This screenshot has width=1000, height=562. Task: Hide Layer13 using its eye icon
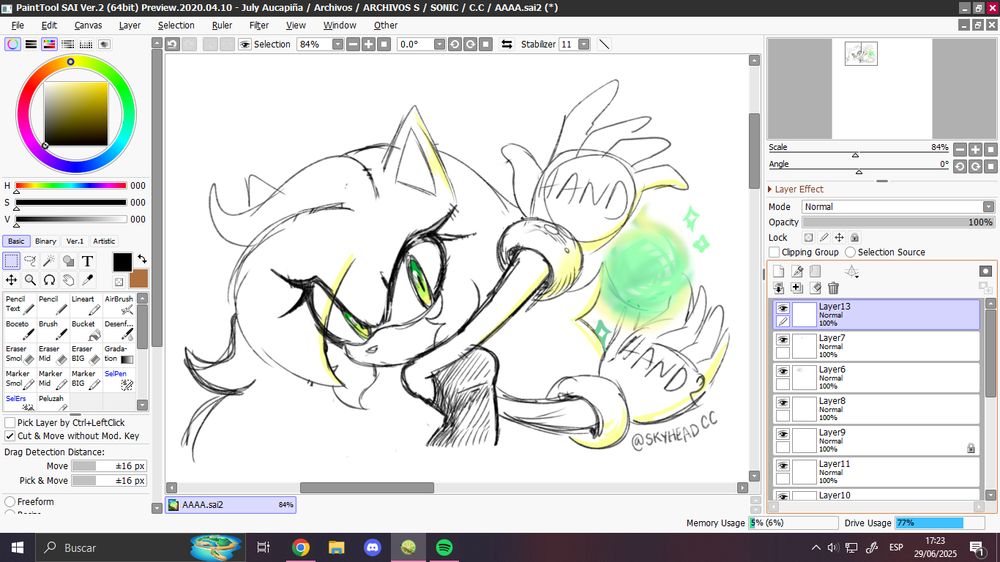(783, 308)
